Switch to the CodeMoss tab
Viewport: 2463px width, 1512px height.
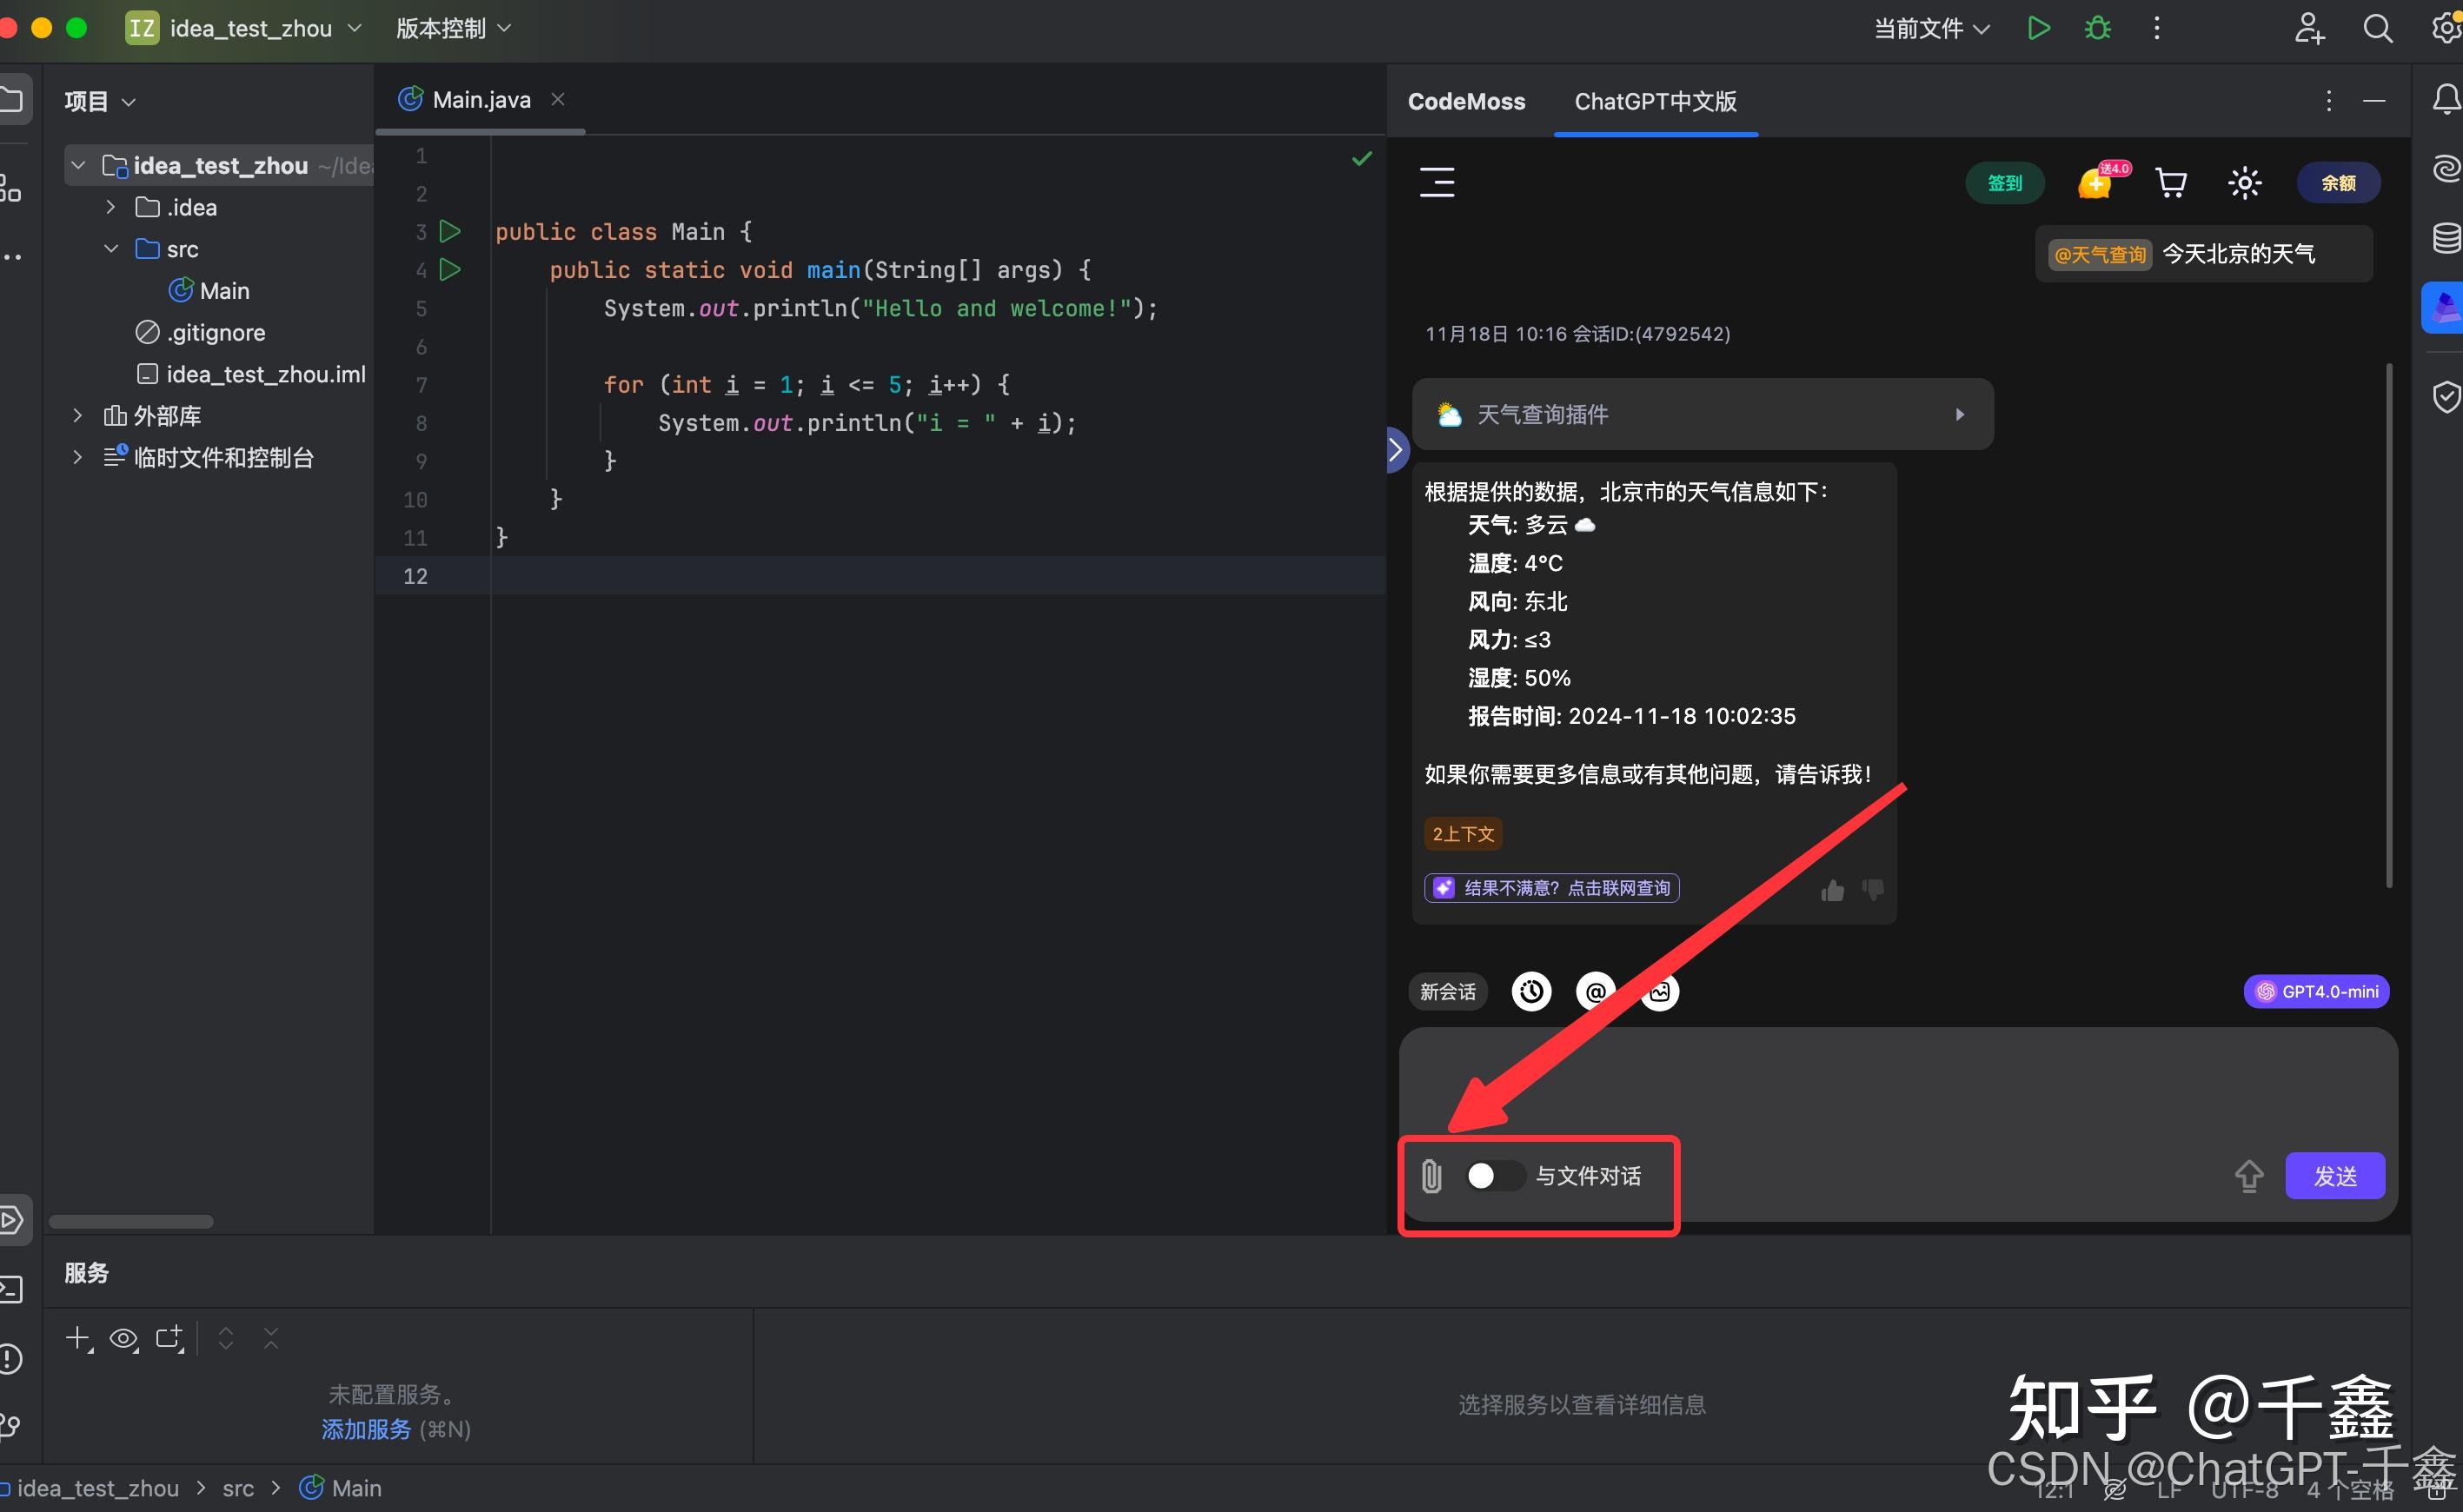[x=1465, y=101]
